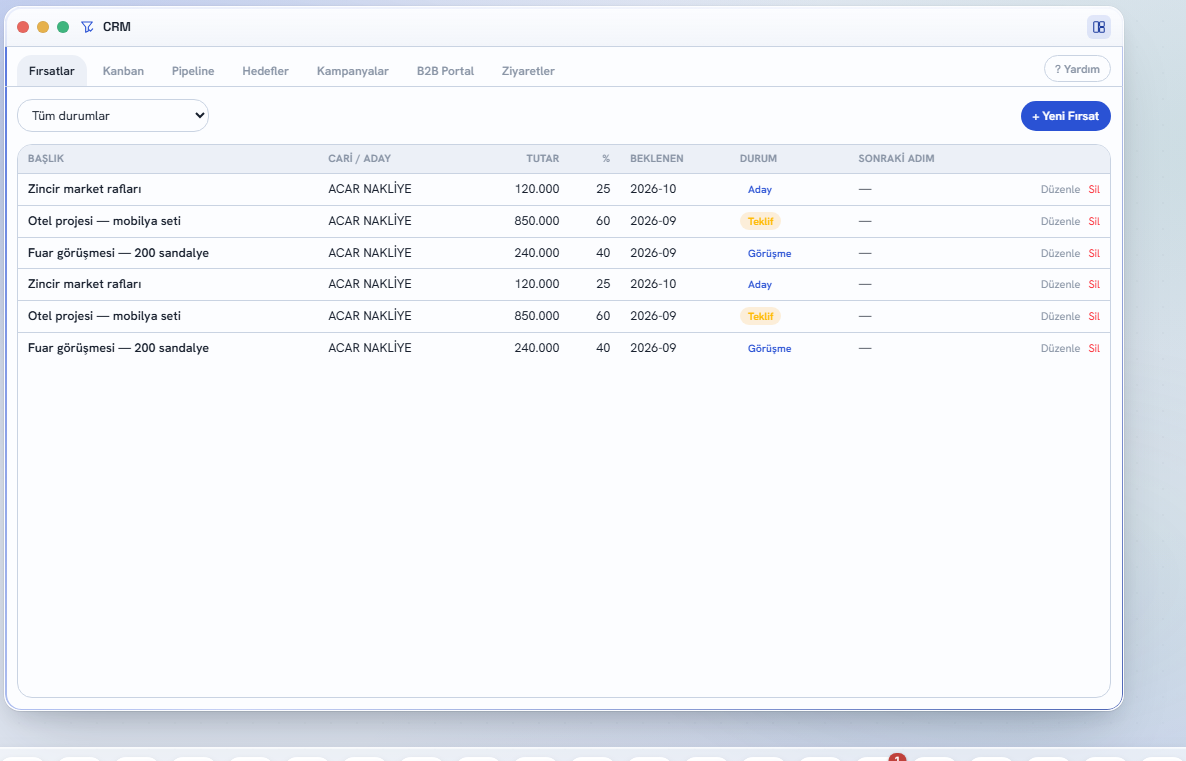Image resolution: width=1186 pixels, height=761 pixels.
Task: Open the B2B Portal tab
Action: (446, 71)
